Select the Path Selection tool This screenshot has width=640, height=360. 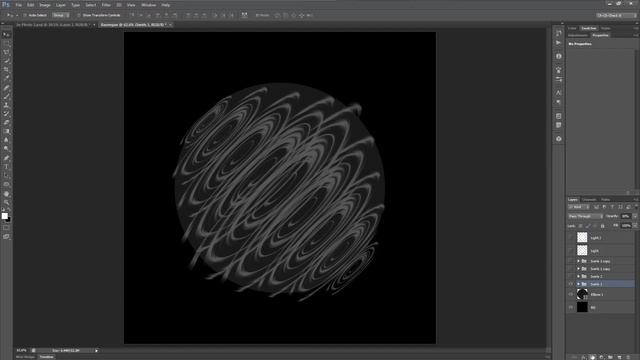6,176
